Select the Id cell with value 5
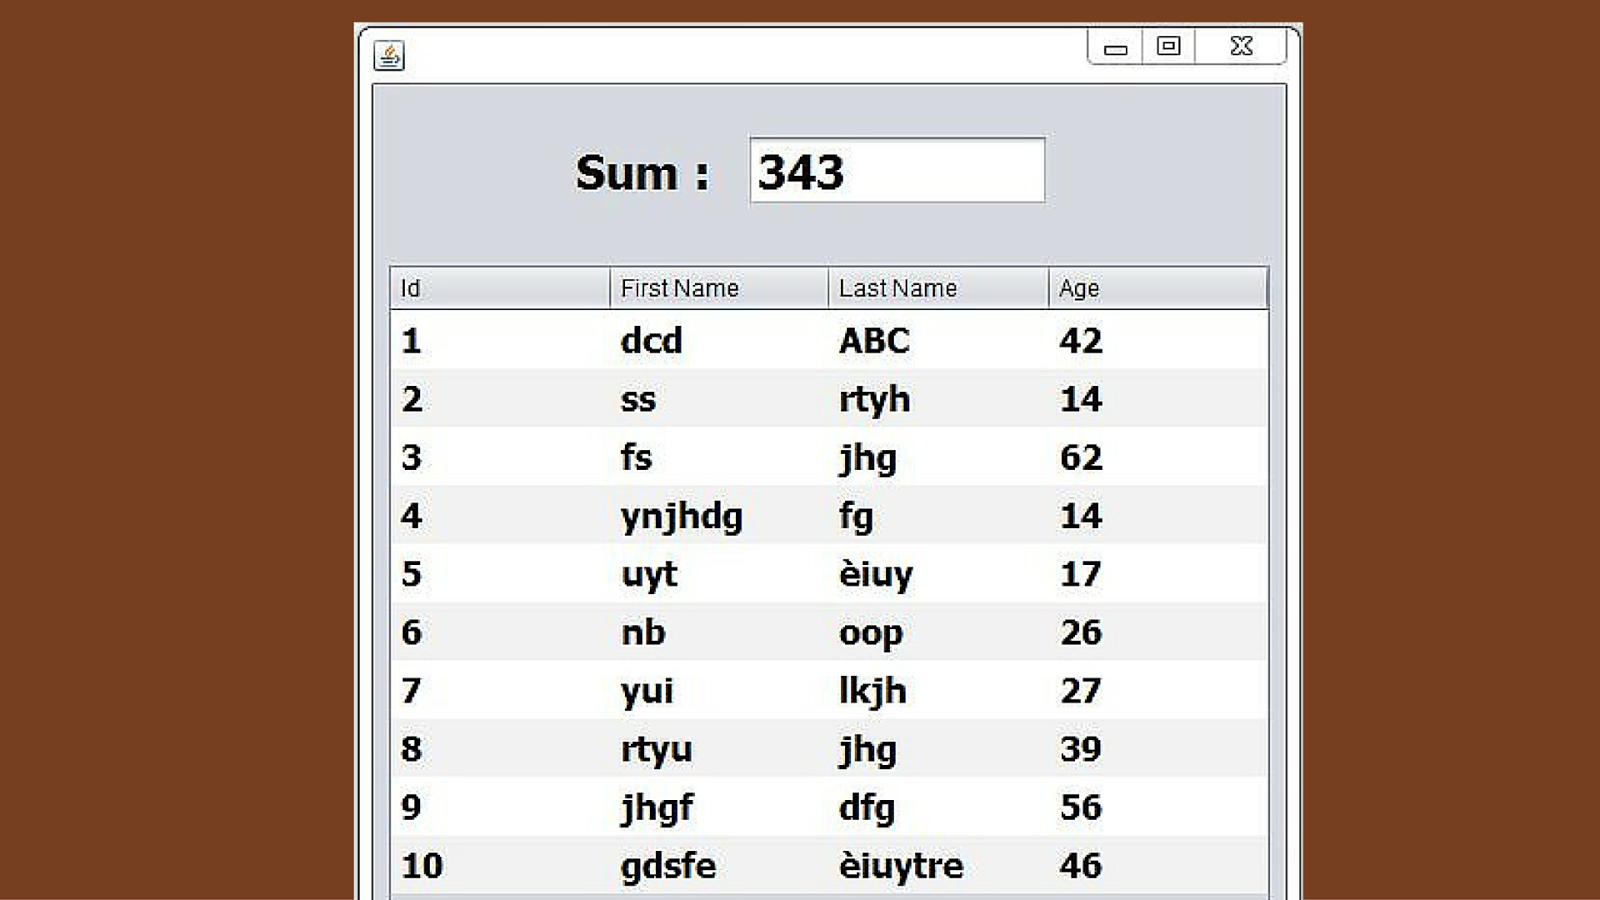 [500, 573]
